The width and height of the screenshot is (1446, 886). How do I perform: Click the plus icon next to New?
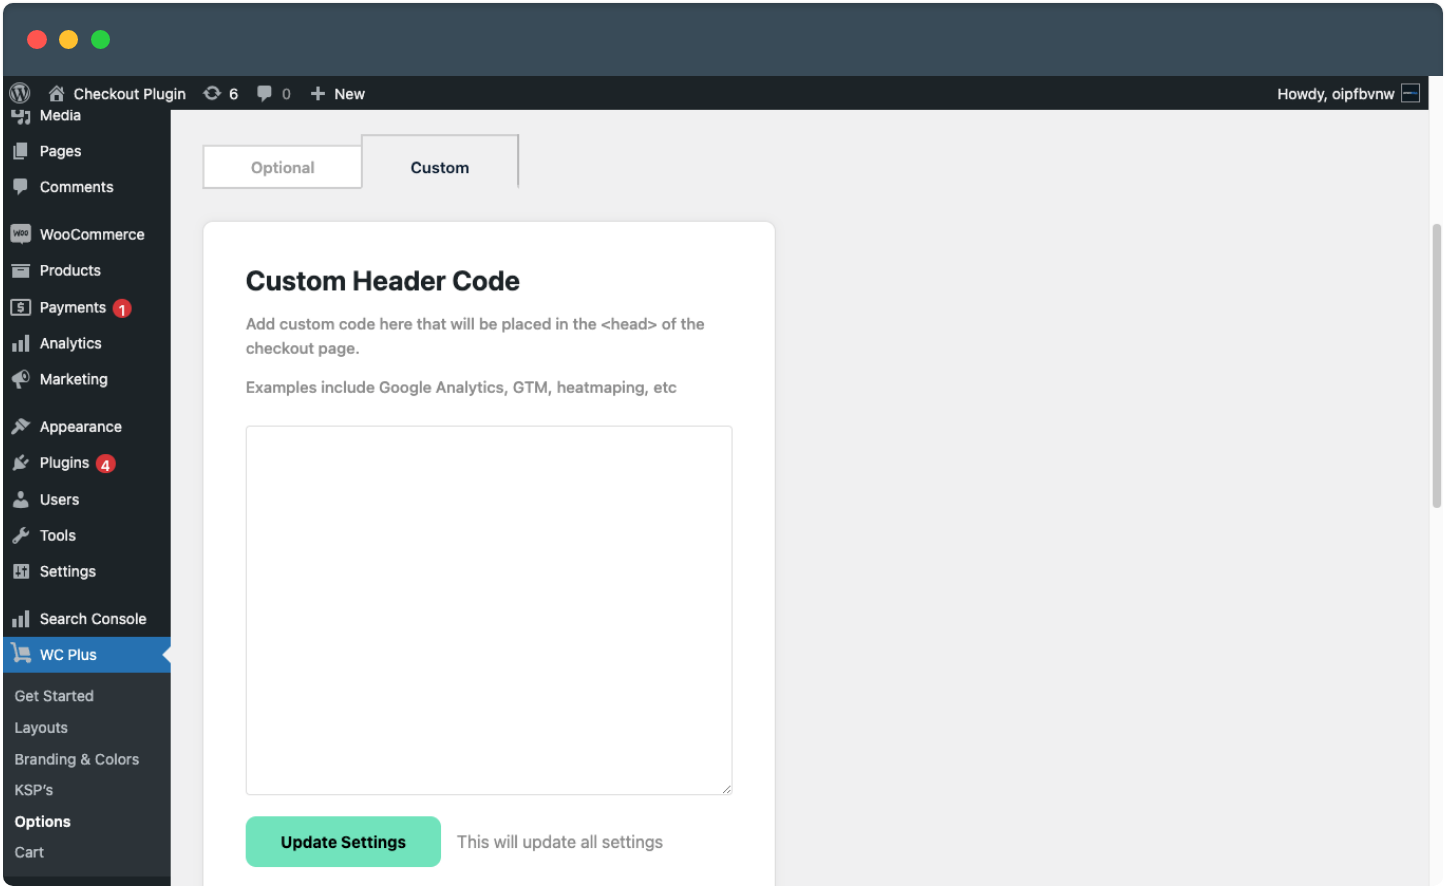[x=318, y=93]
